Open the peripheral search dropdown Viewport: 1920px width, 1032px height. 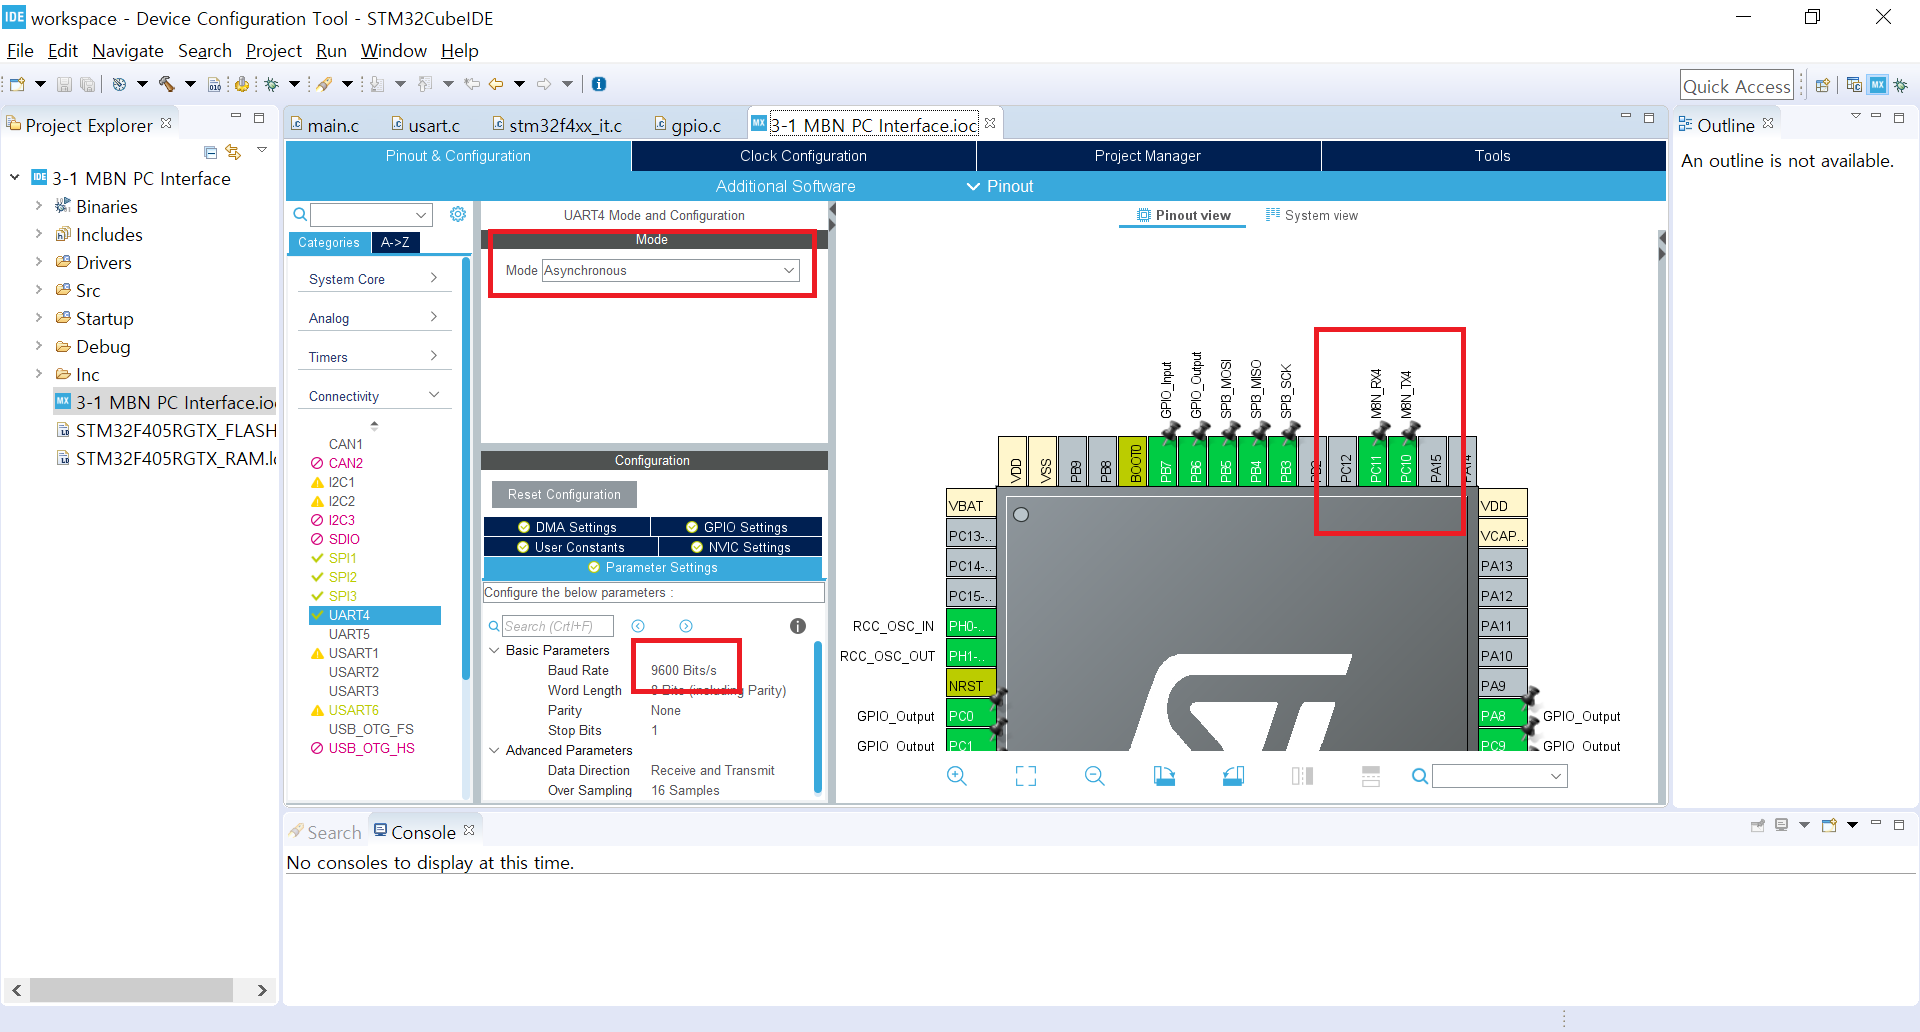421,214
